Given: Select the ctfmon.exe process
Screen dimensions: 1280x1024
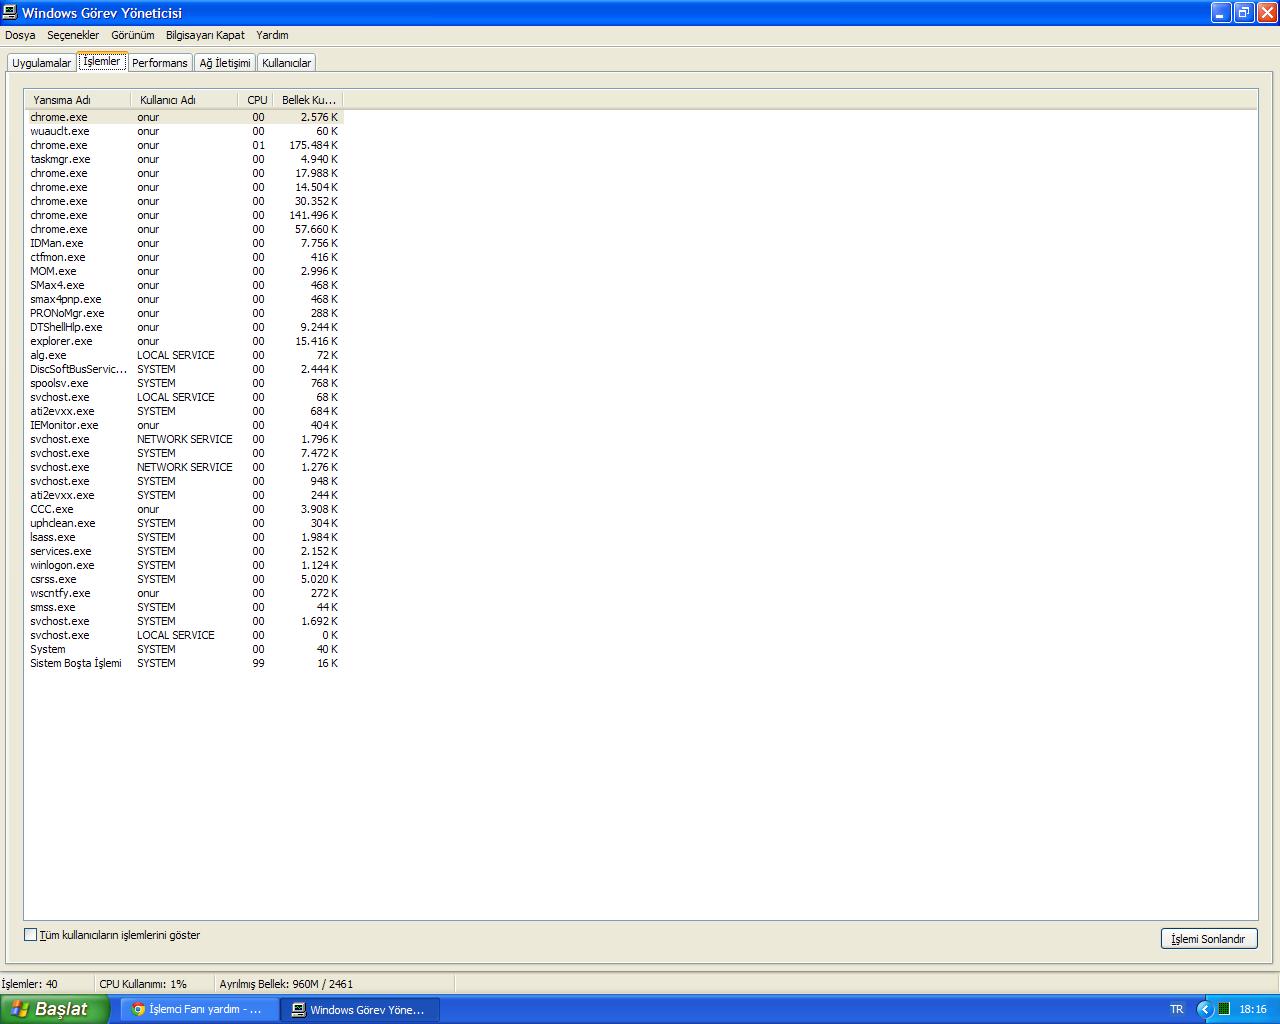Looking at the screenshot, I should click(x=184, y=257).
